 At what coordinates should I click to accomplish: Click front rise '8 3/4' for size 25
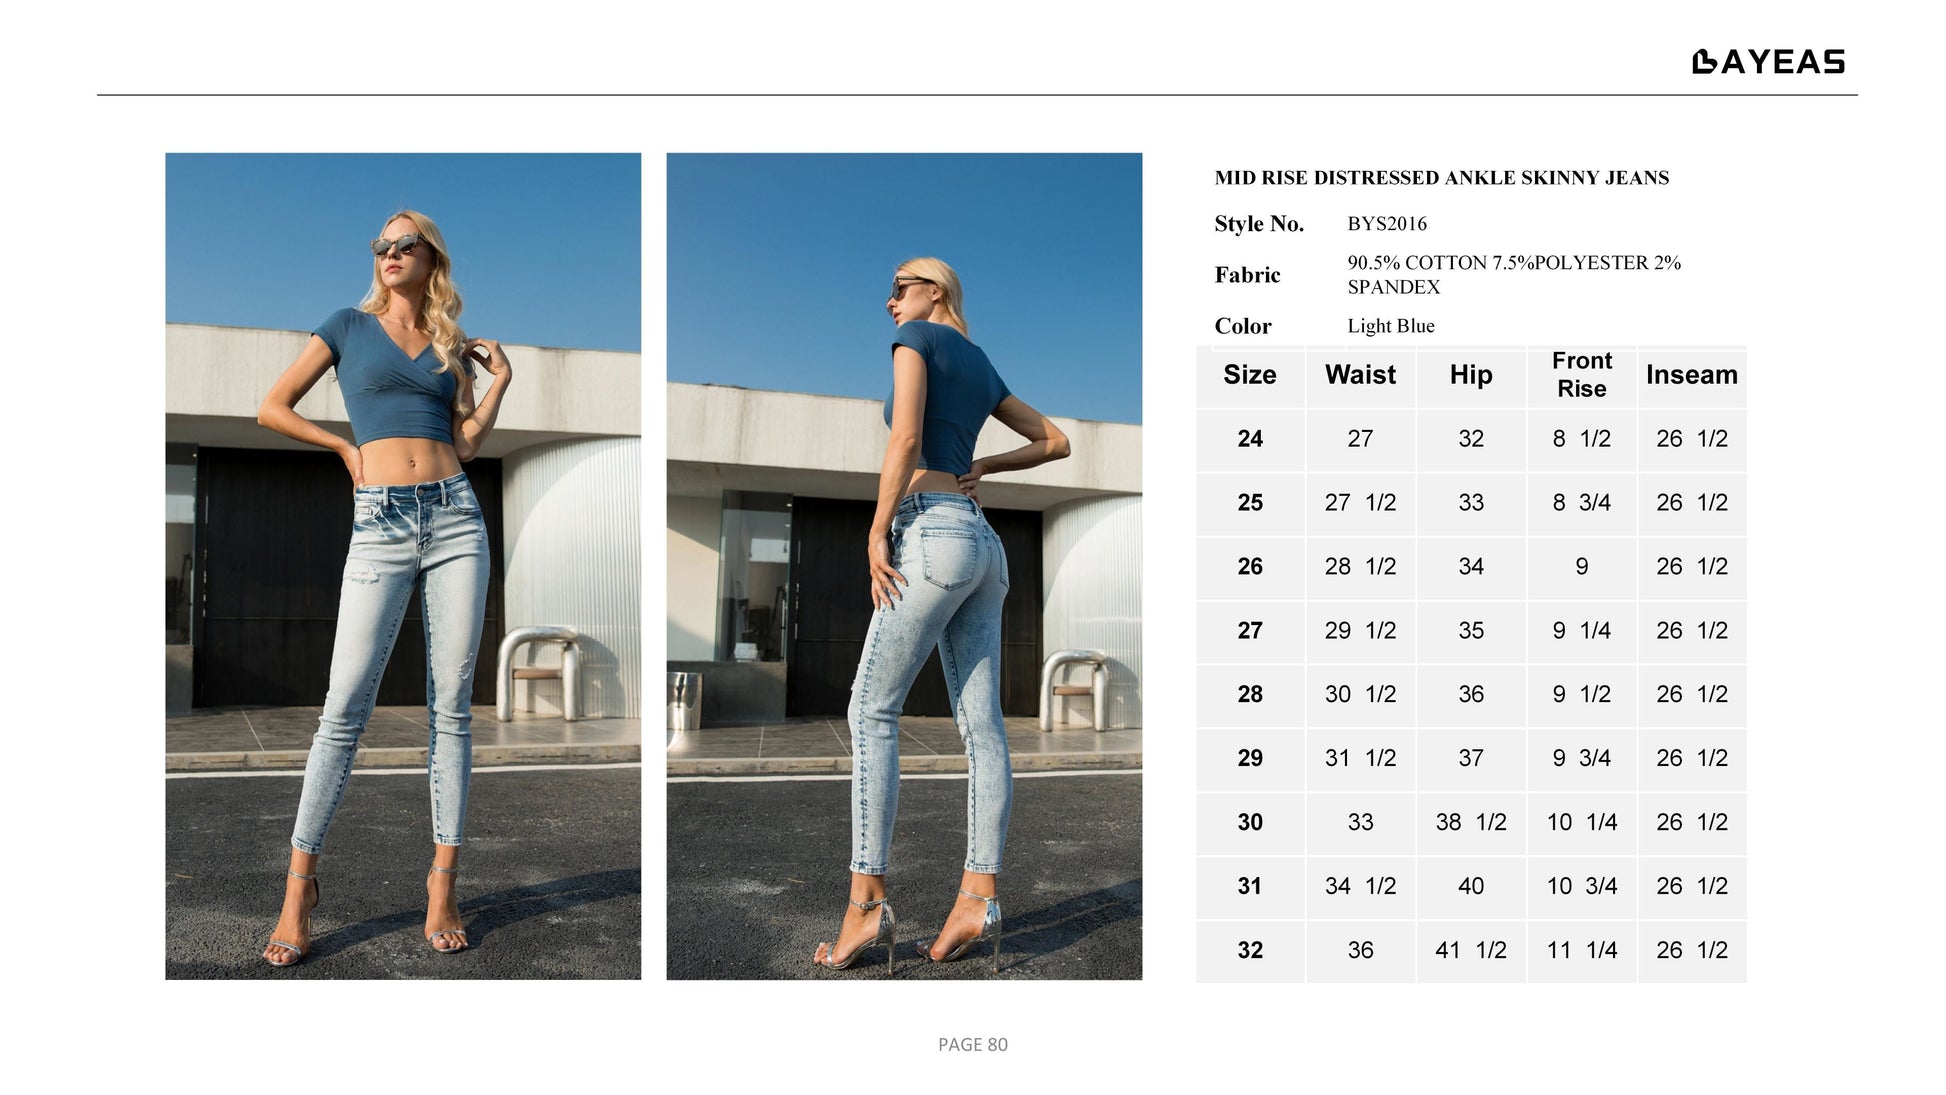pyautogui.click(x=1582, y=503)
